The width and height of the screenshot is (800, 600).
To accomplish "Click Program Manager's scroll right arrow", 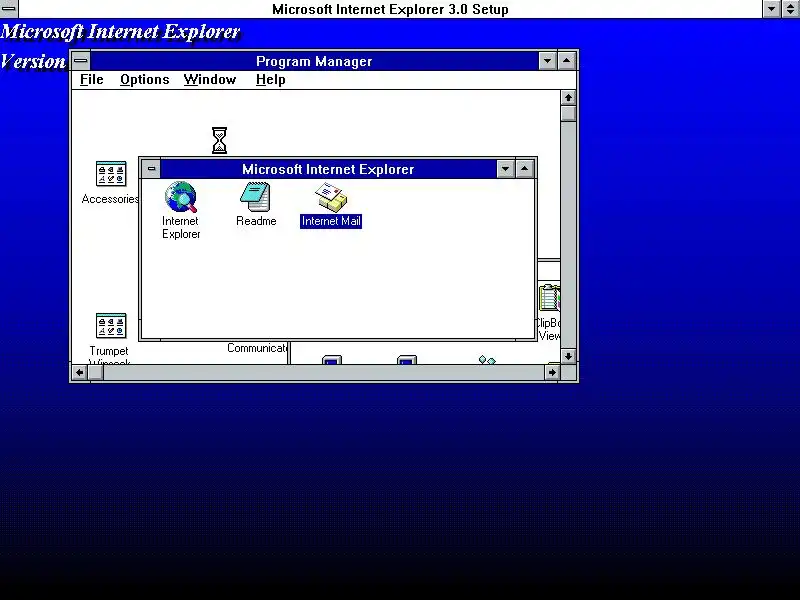I will coord(552,372).
